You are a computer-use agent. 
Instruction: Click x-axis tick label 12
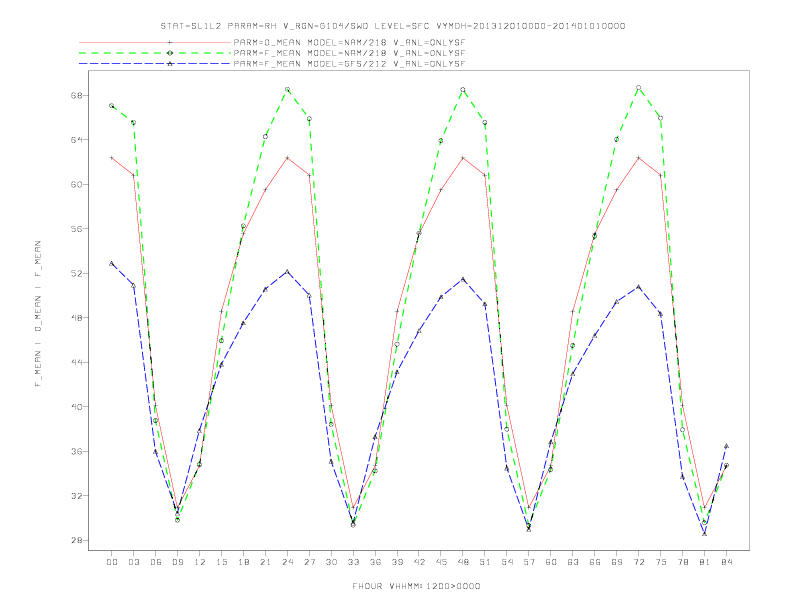[x=200, y=562]
